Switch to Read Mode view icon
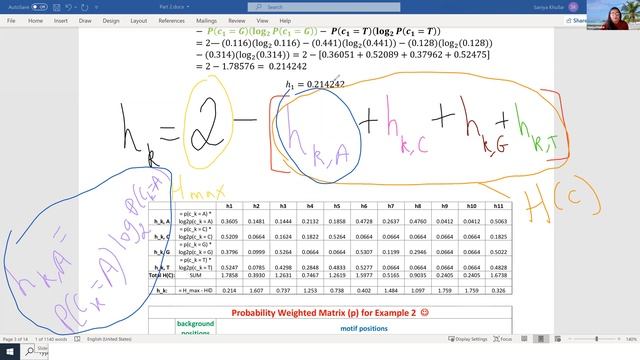Image resolution: width=640 pixels, height=360 pixels. [x=524, y=339]
